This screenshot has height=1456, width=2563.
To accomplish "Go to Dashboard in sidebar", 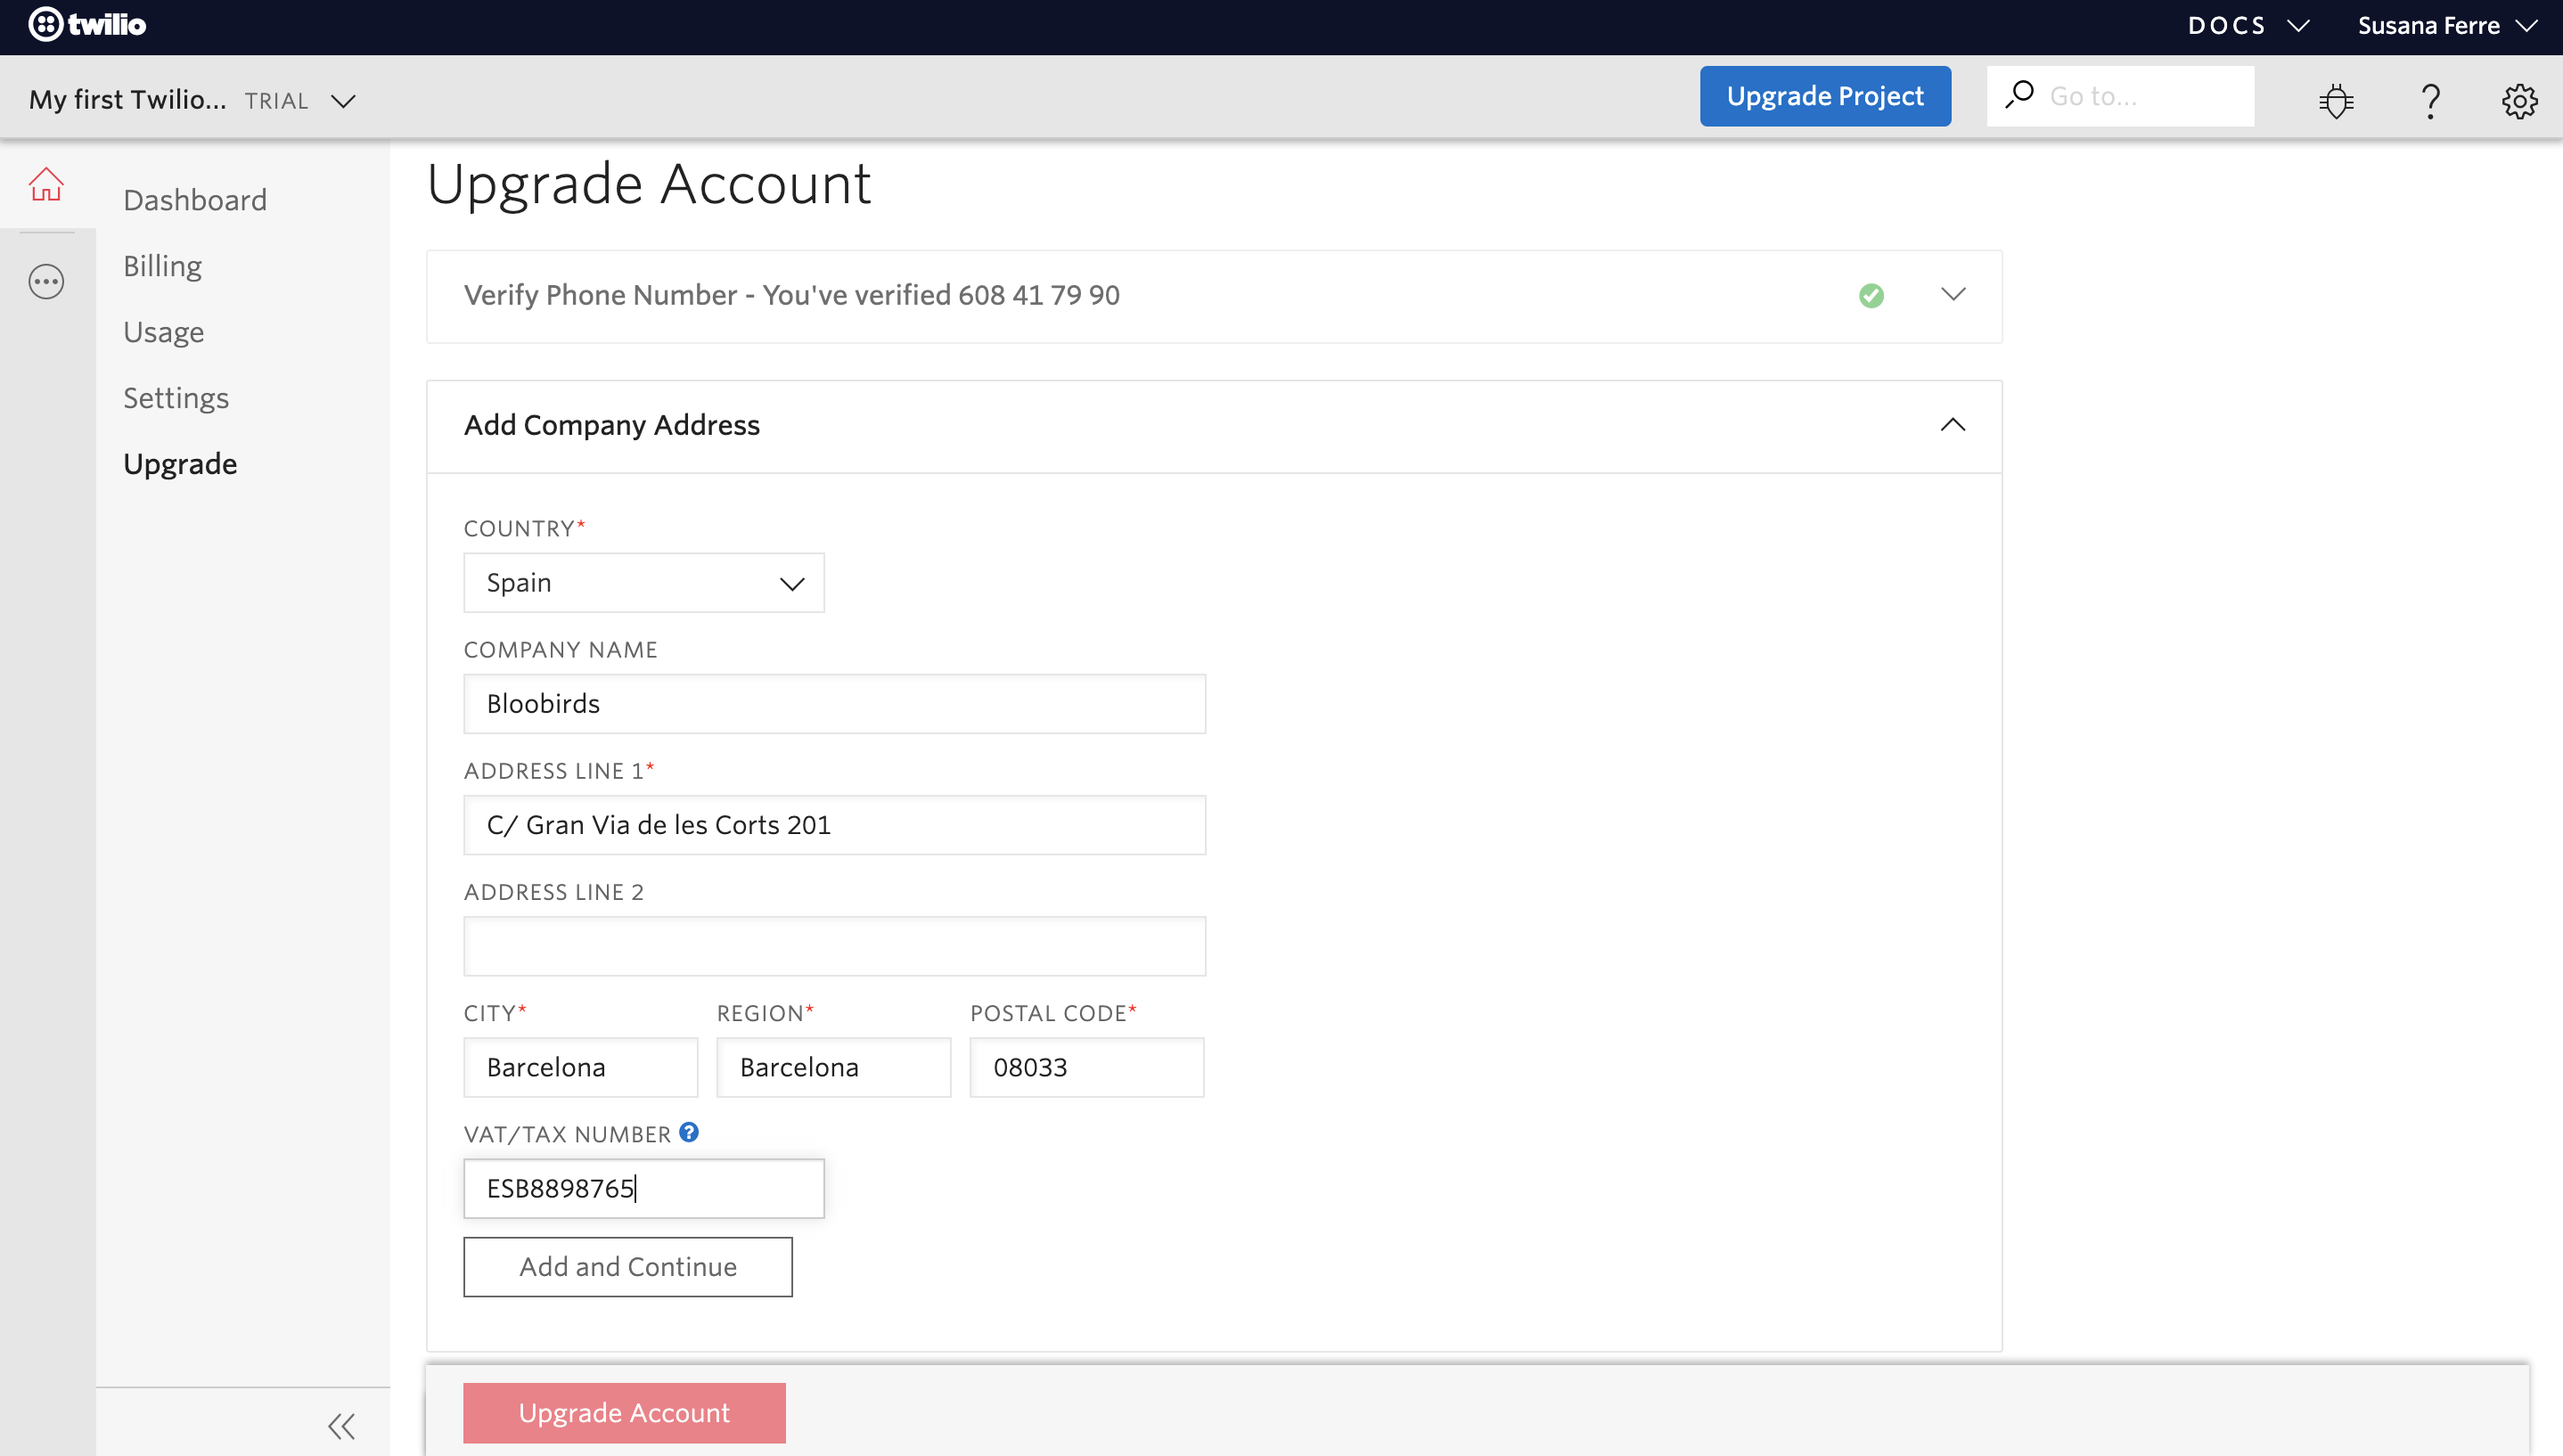I will click(x=195, y=200).
